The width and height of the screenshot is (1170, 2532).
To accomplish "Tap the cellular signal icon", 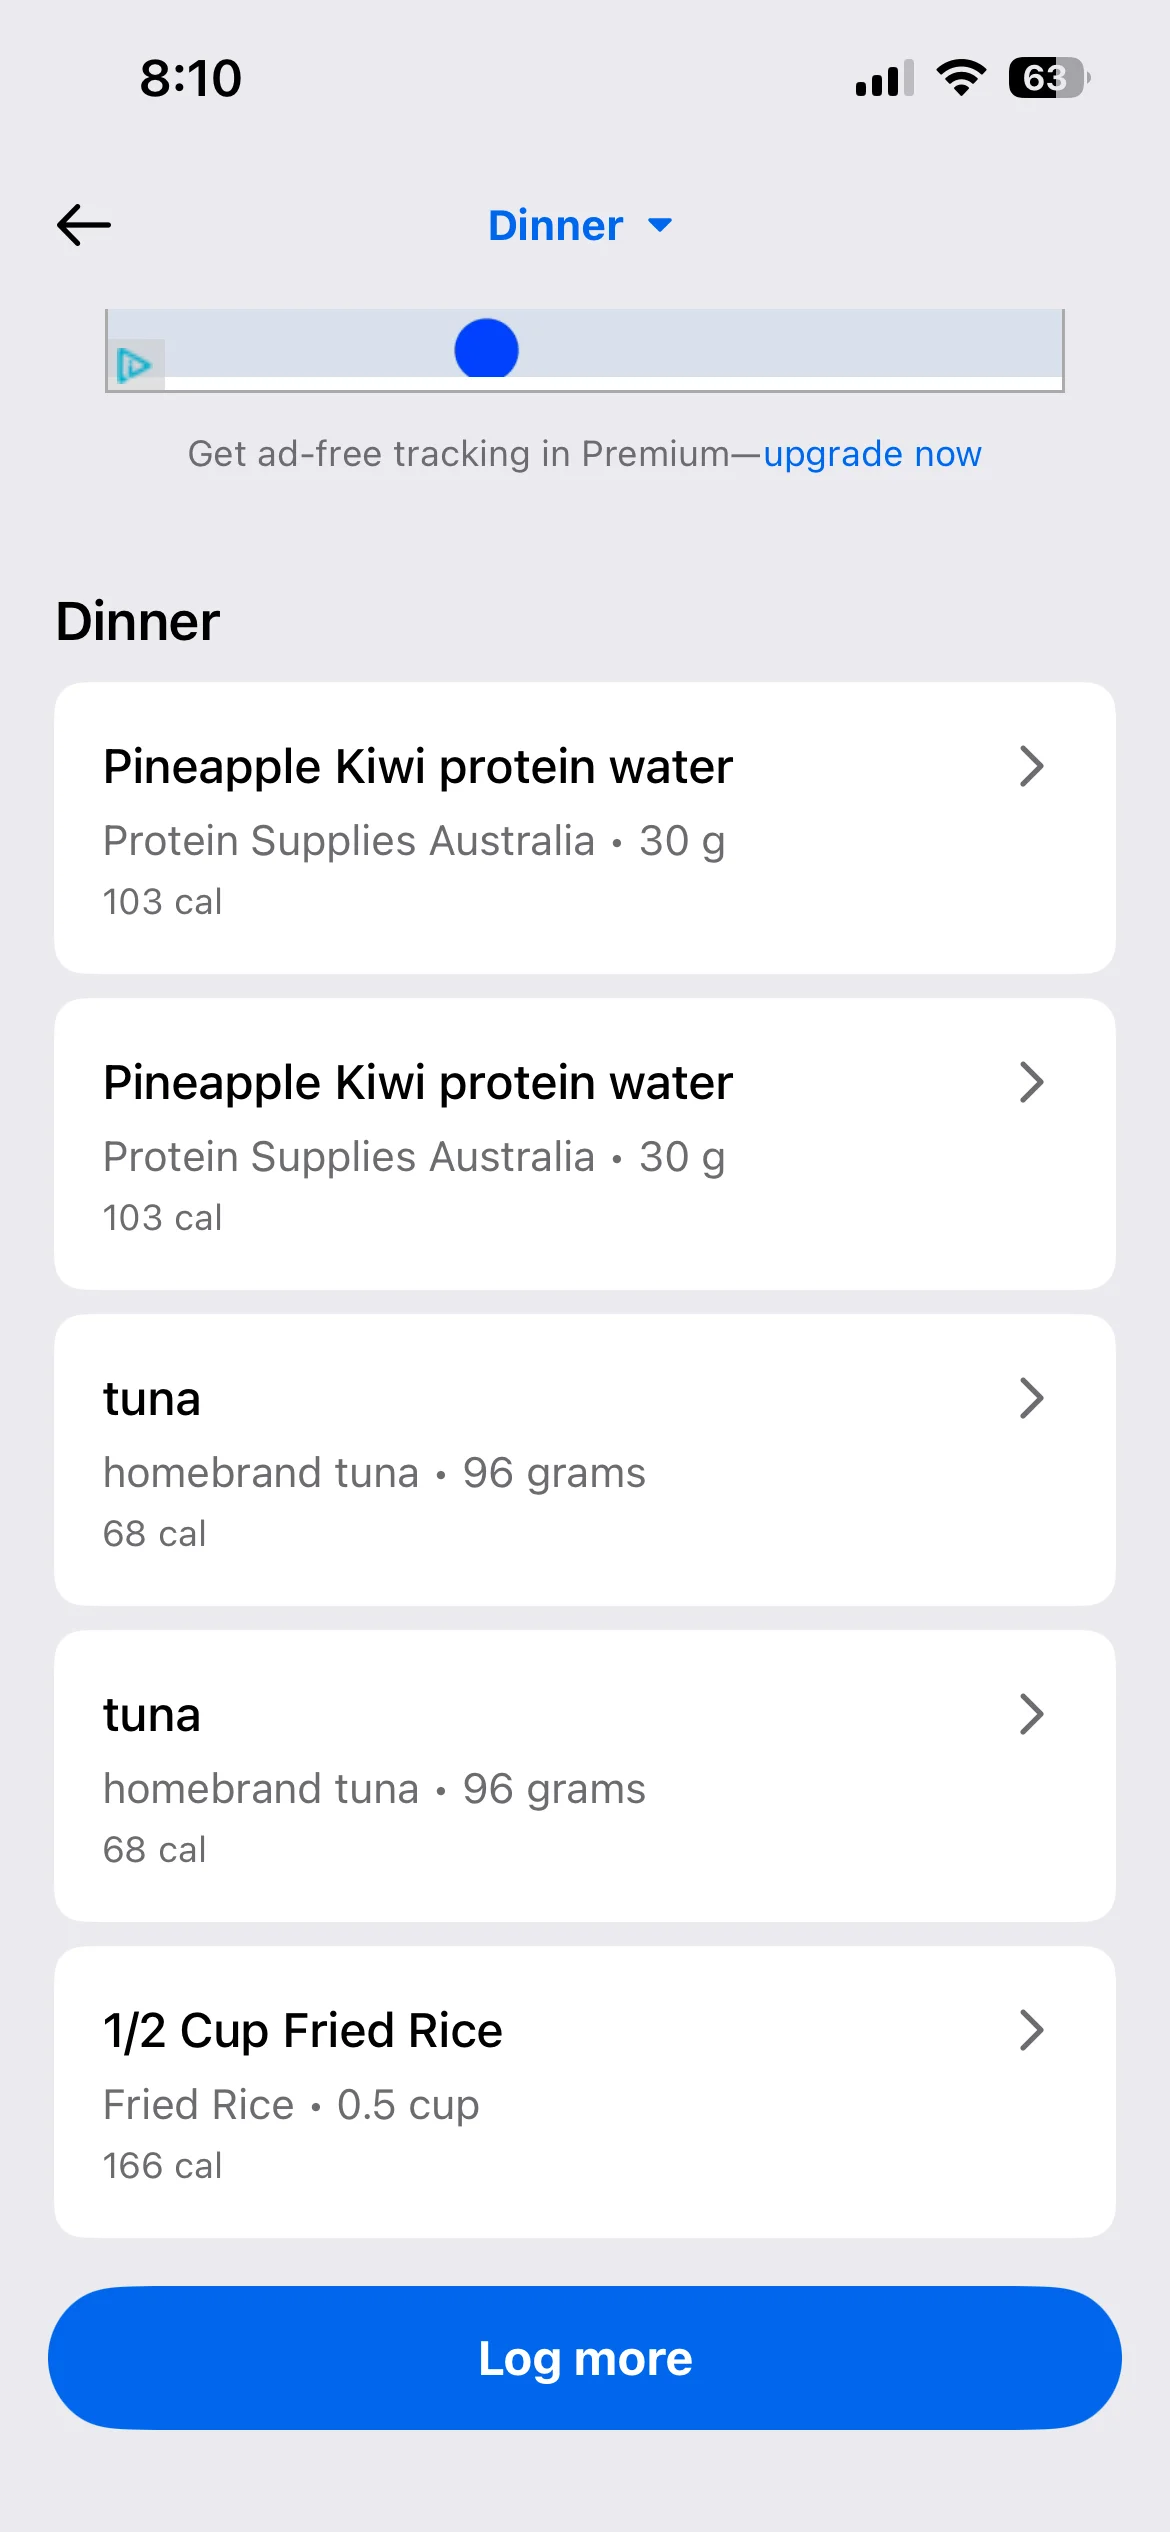I will (884, 78).
